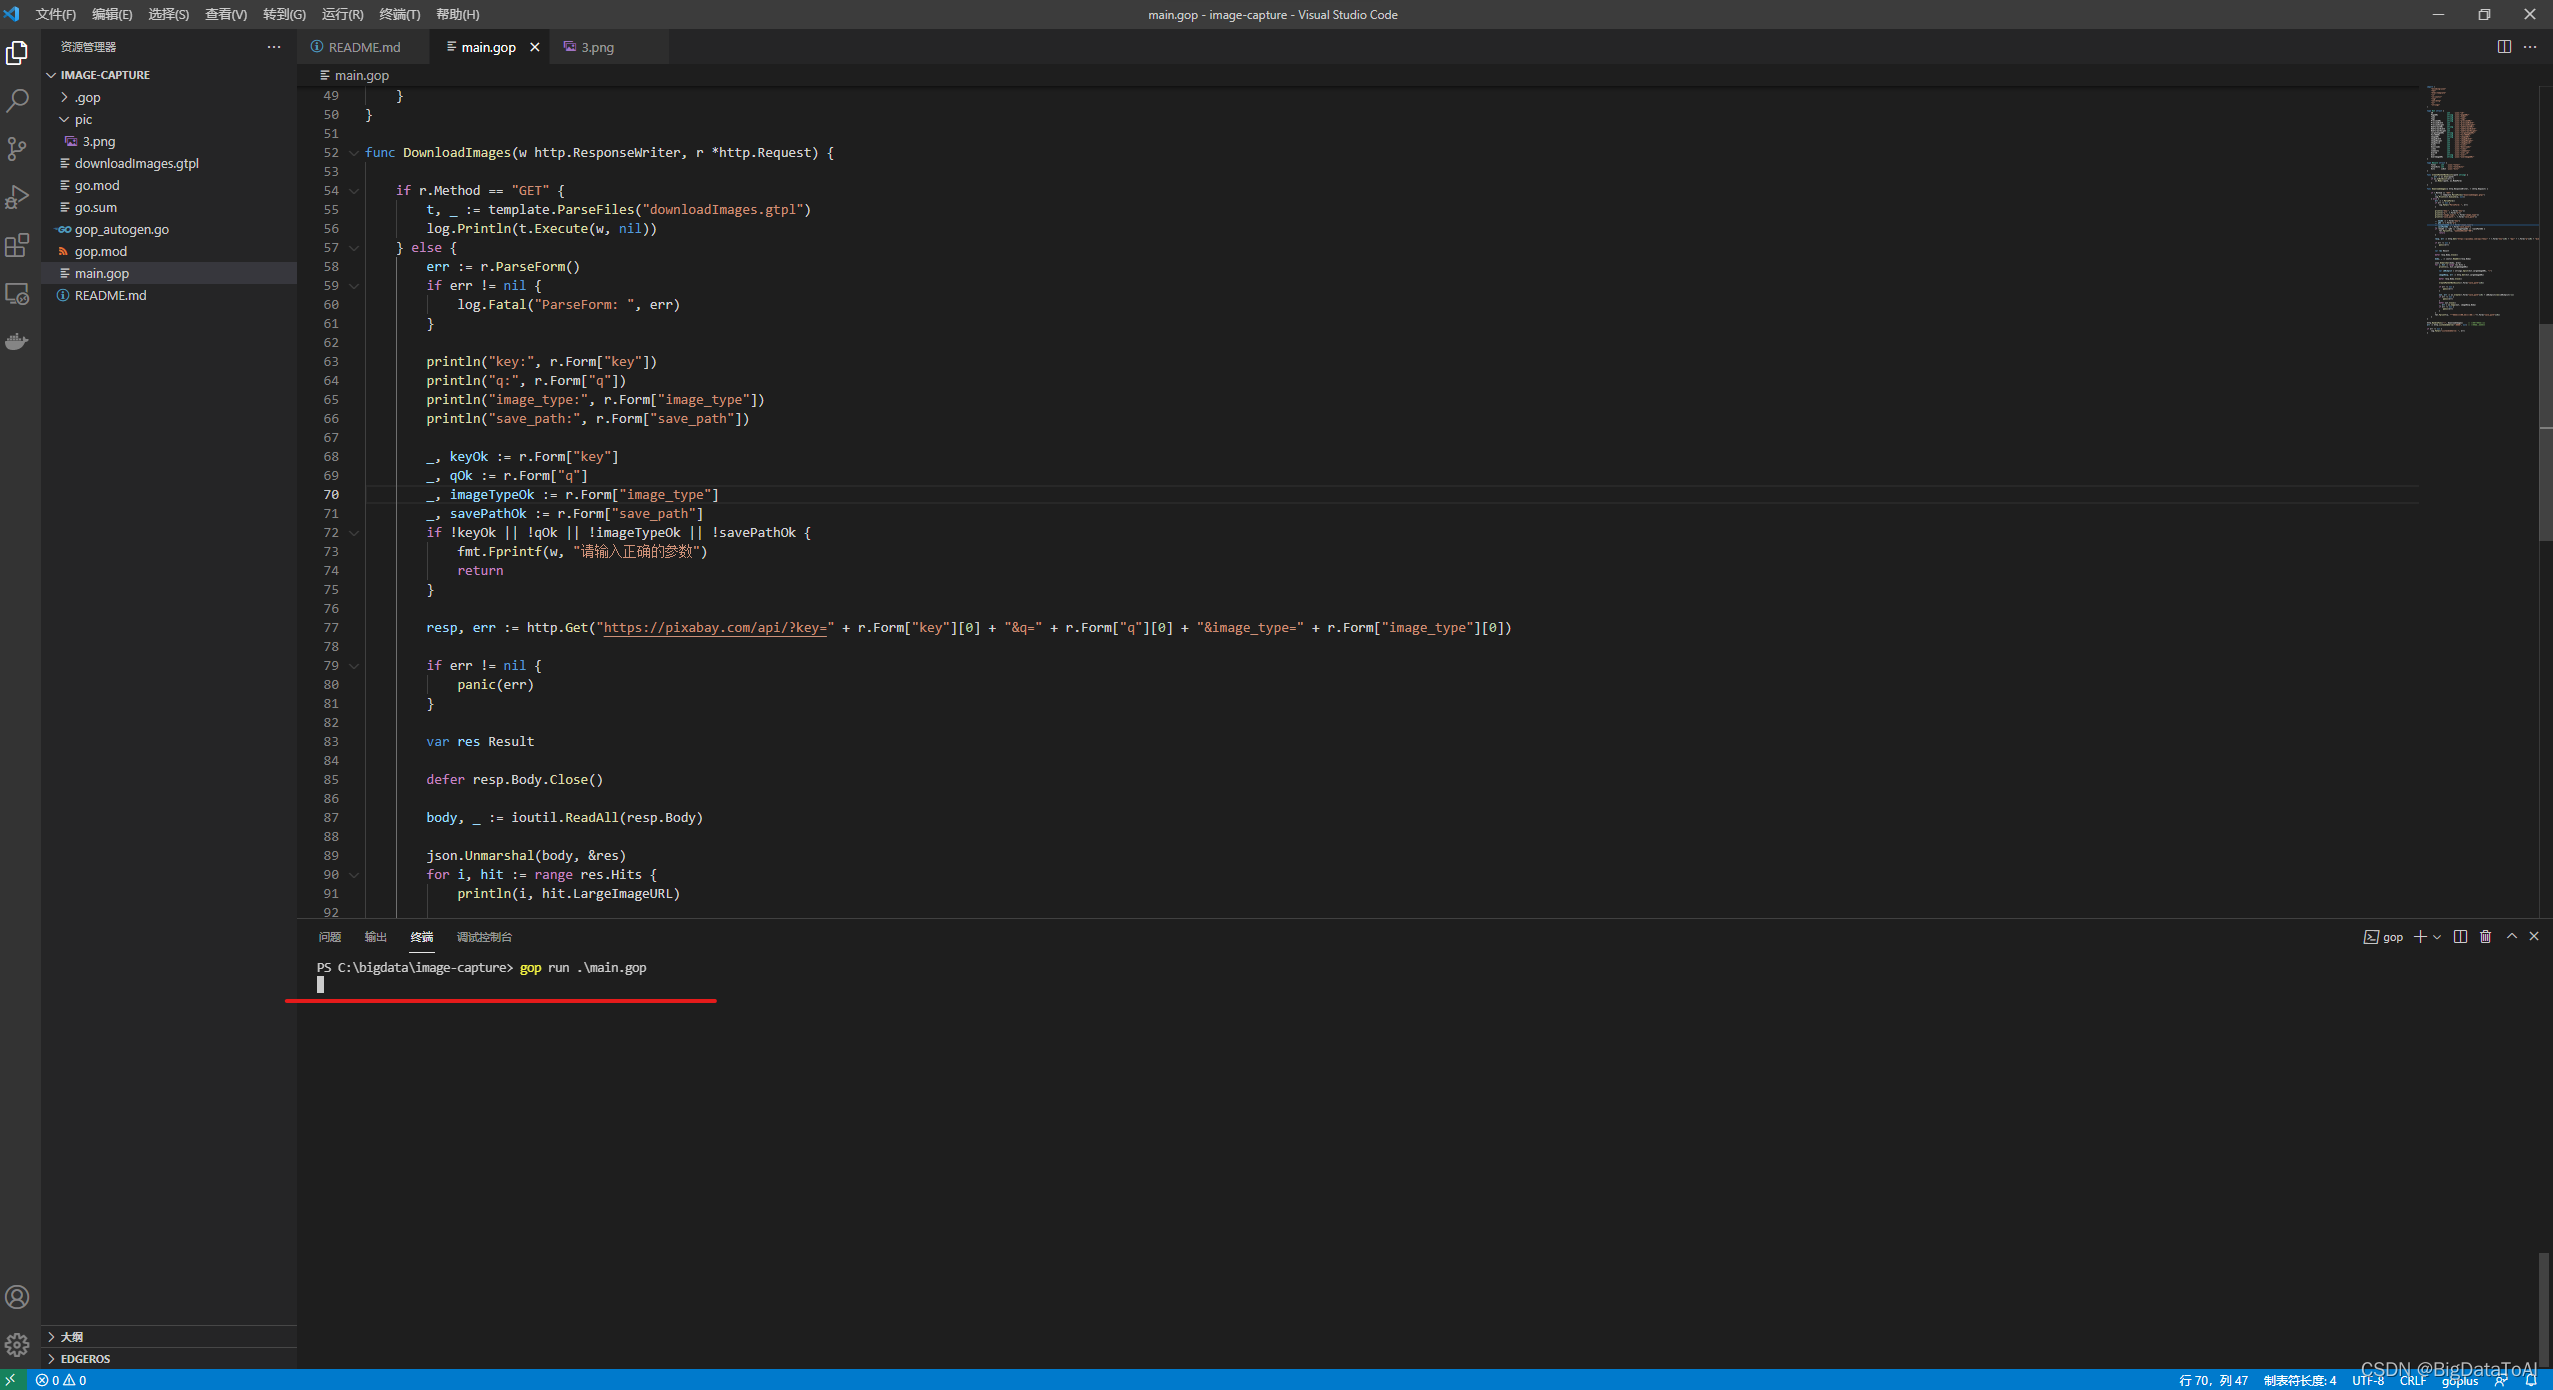Fold the else block at line 57
The image size is (2553, 1390).
point(354,248)
